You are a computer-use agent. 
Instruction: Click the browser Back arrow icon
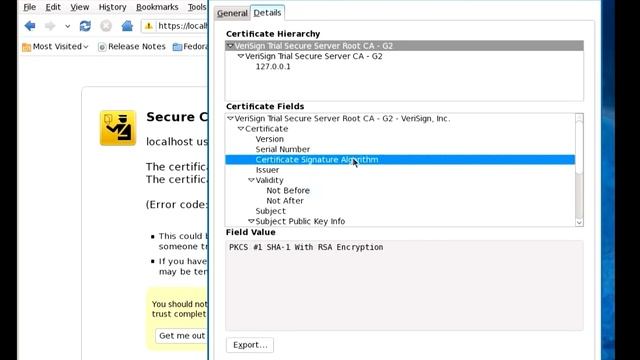pyautogui.click(x=30, y=26)
